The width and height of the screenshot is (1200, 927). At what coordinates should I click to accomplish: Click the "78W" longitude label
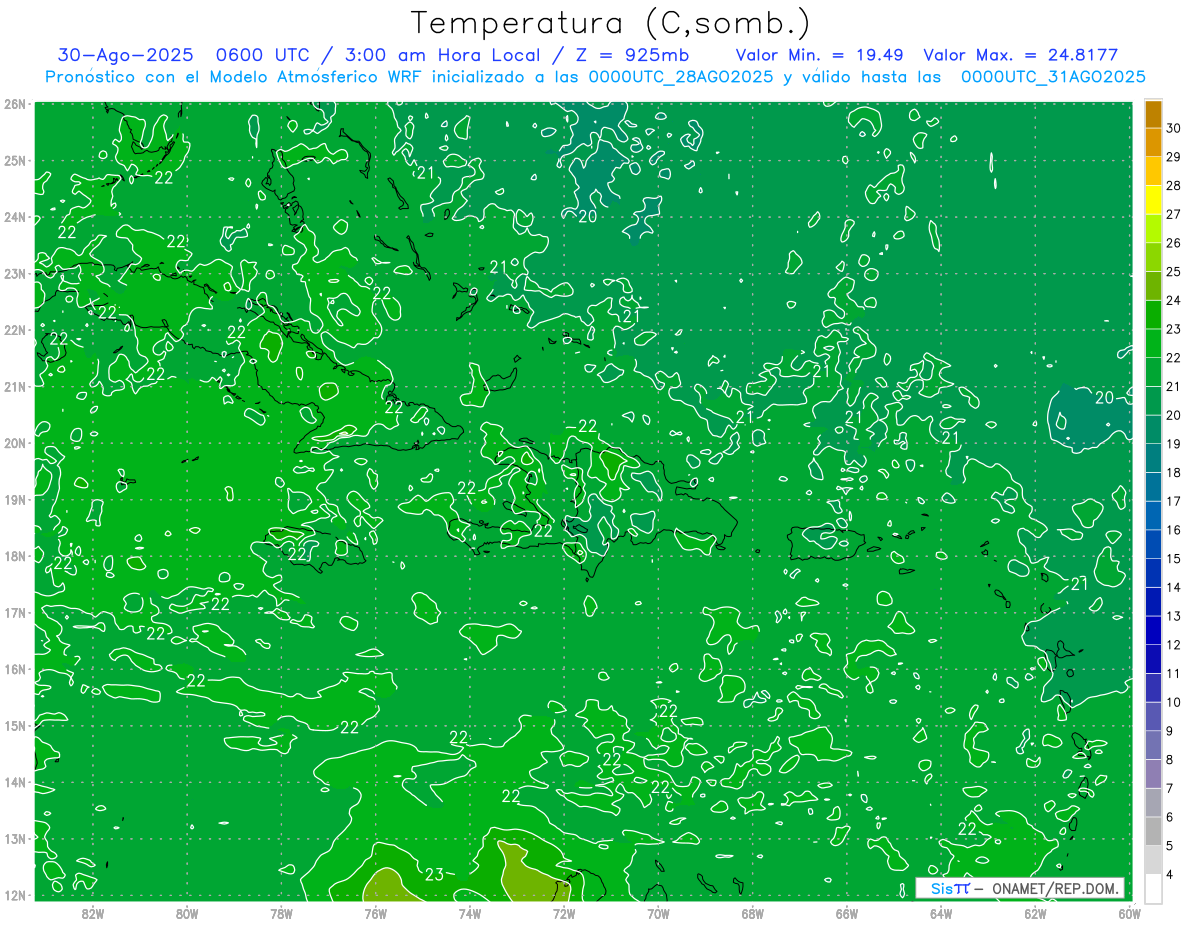pyautogui.click(x=281, y=913)
